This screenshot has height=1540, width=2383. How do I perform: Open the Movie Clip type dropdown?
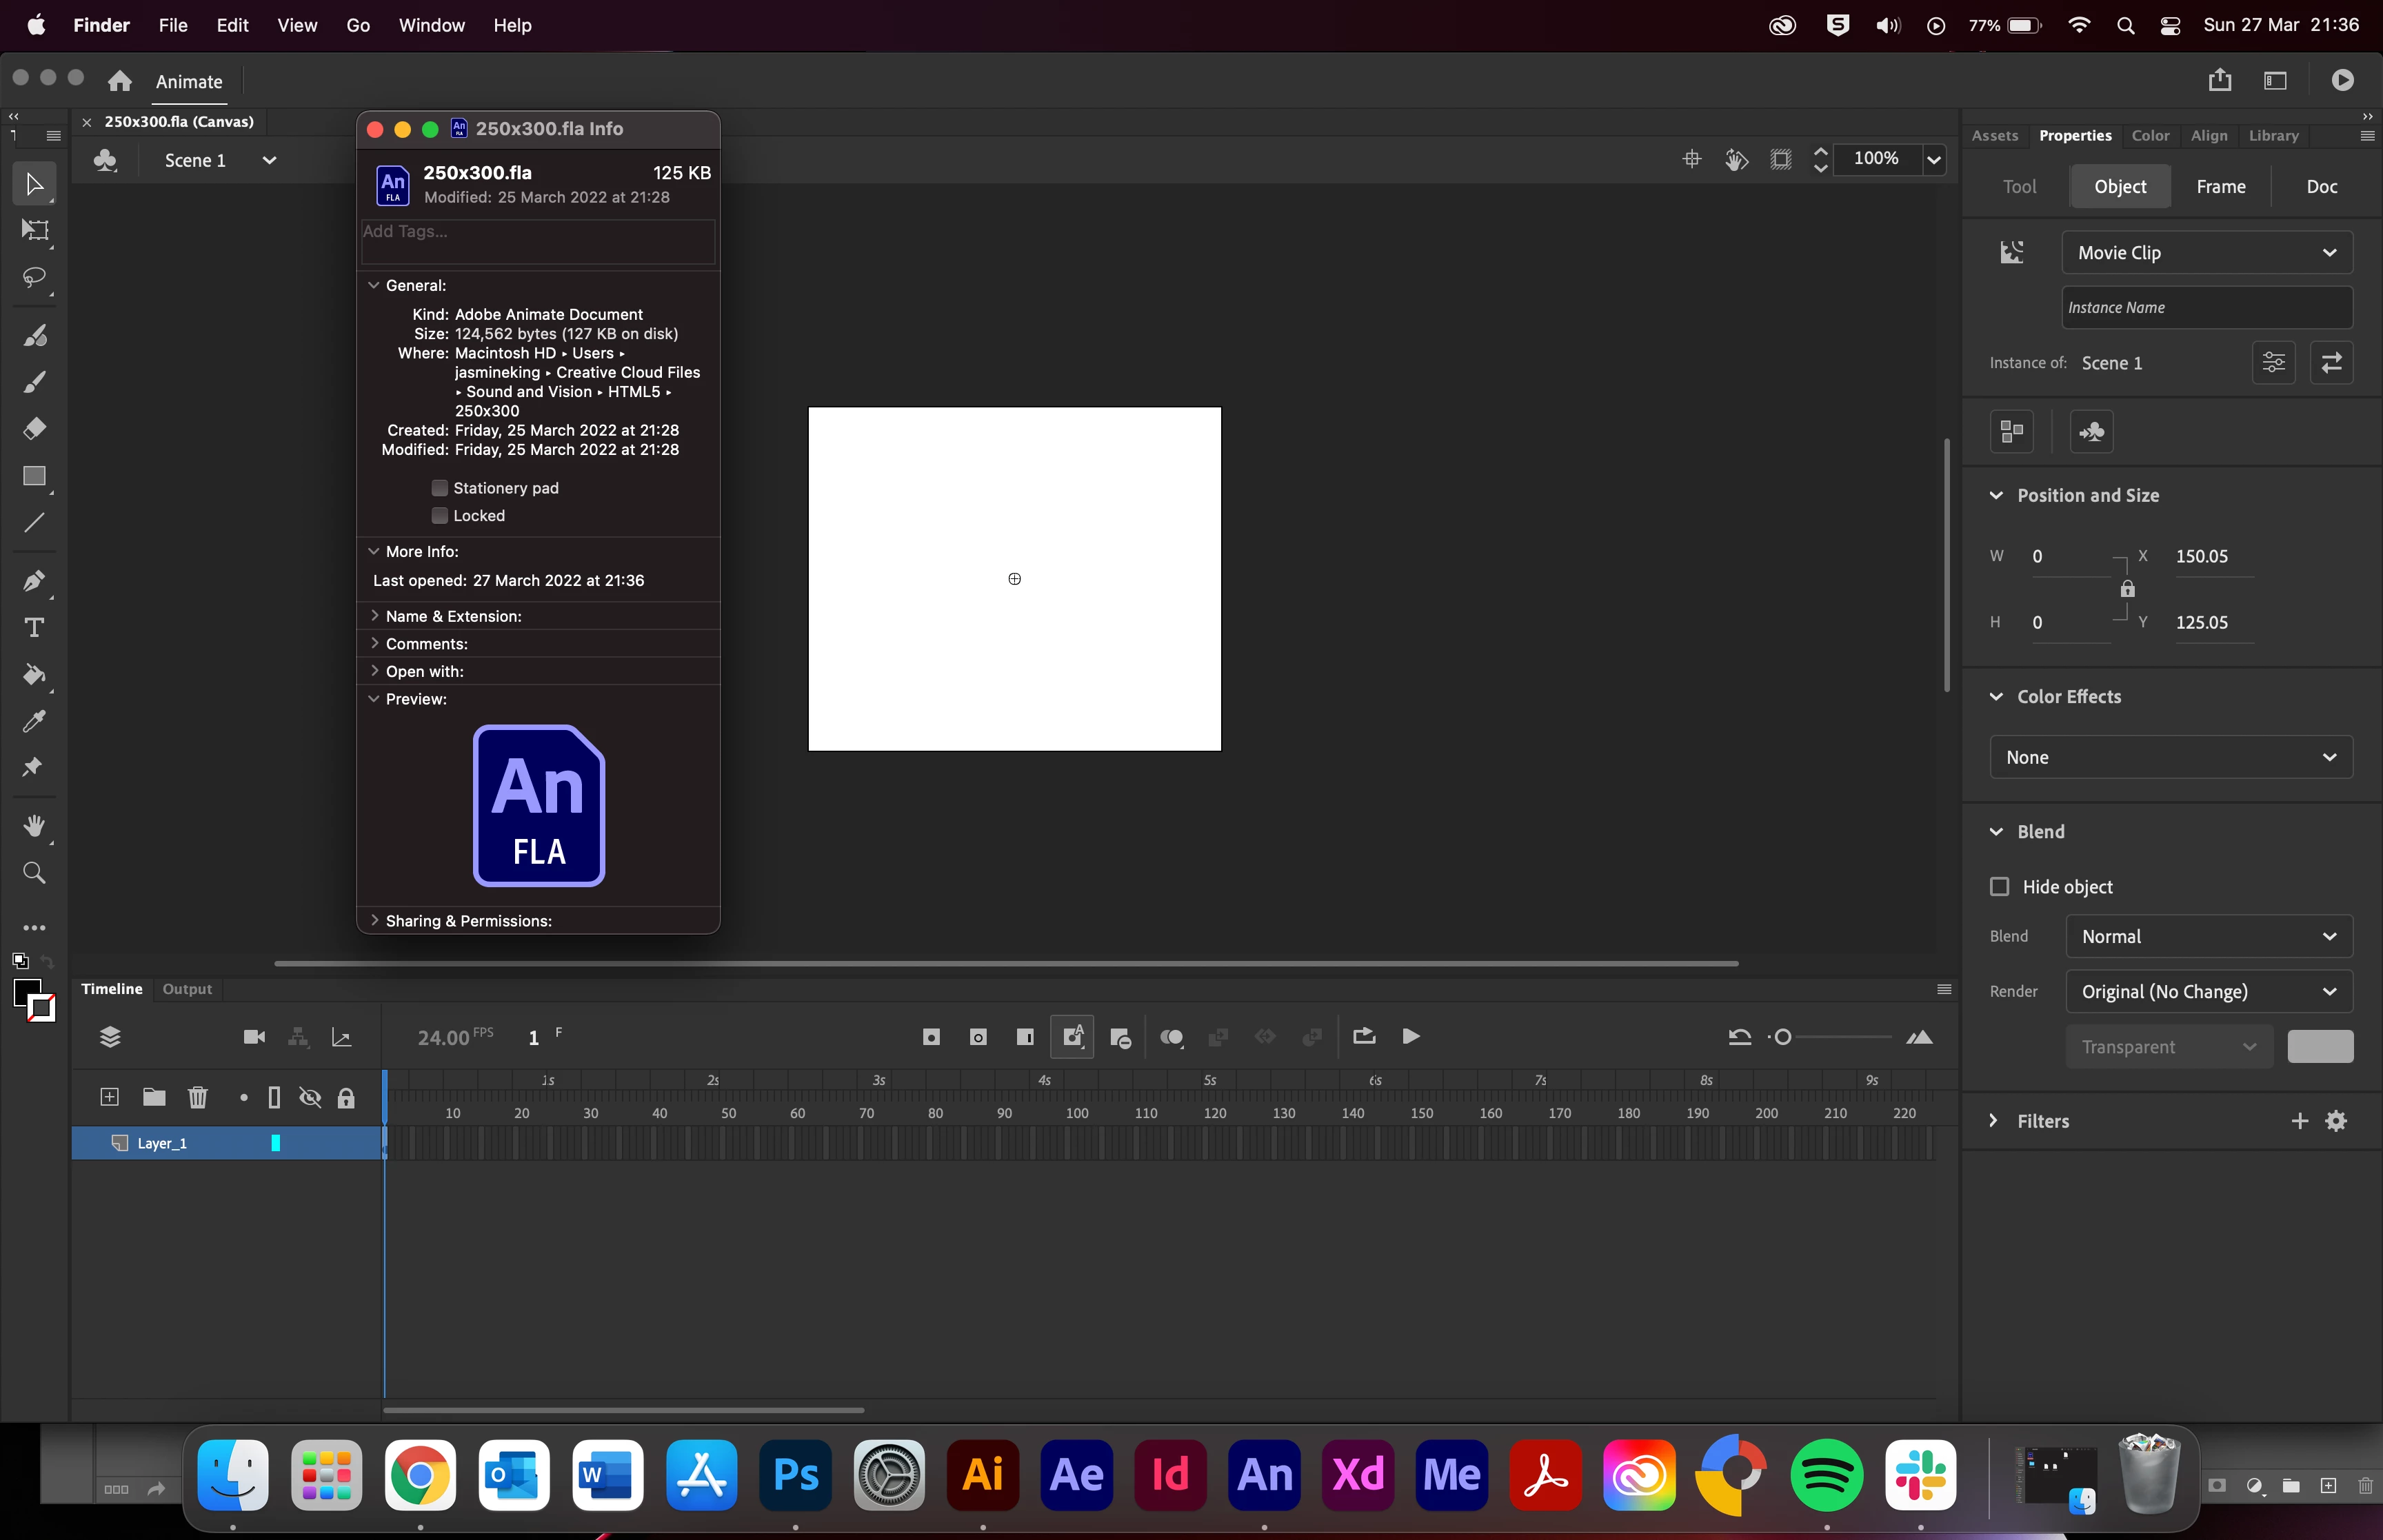click(x=2206, y=253)
